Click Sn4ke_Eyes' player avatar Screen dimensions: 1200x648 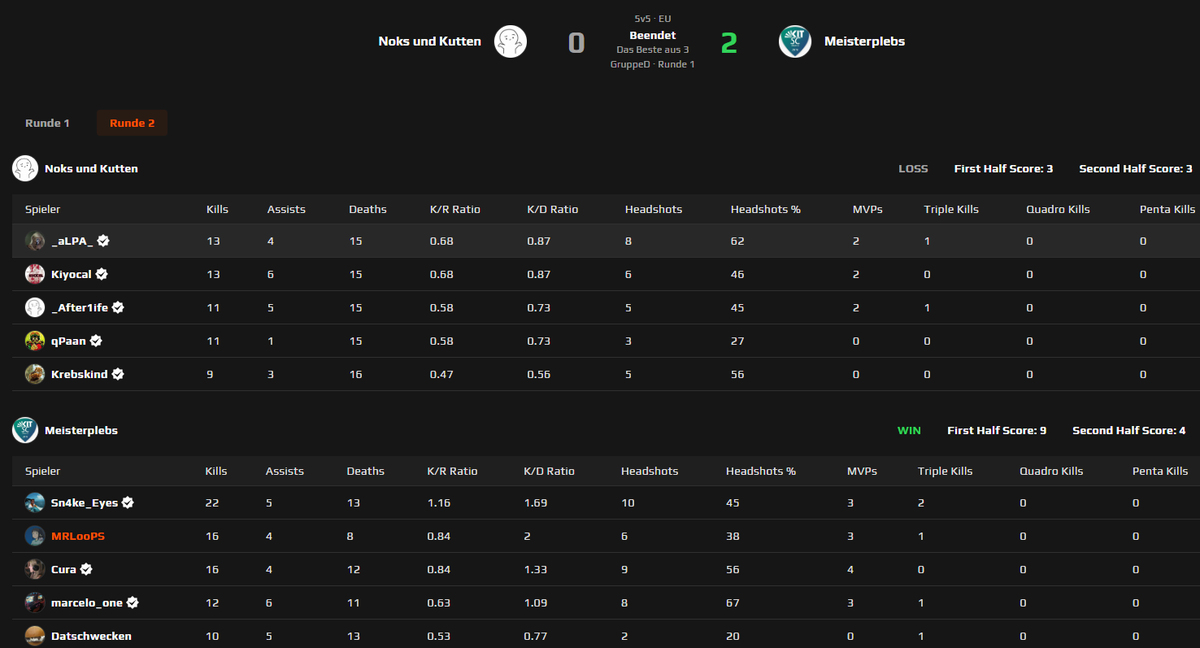(x=33, y=502)
